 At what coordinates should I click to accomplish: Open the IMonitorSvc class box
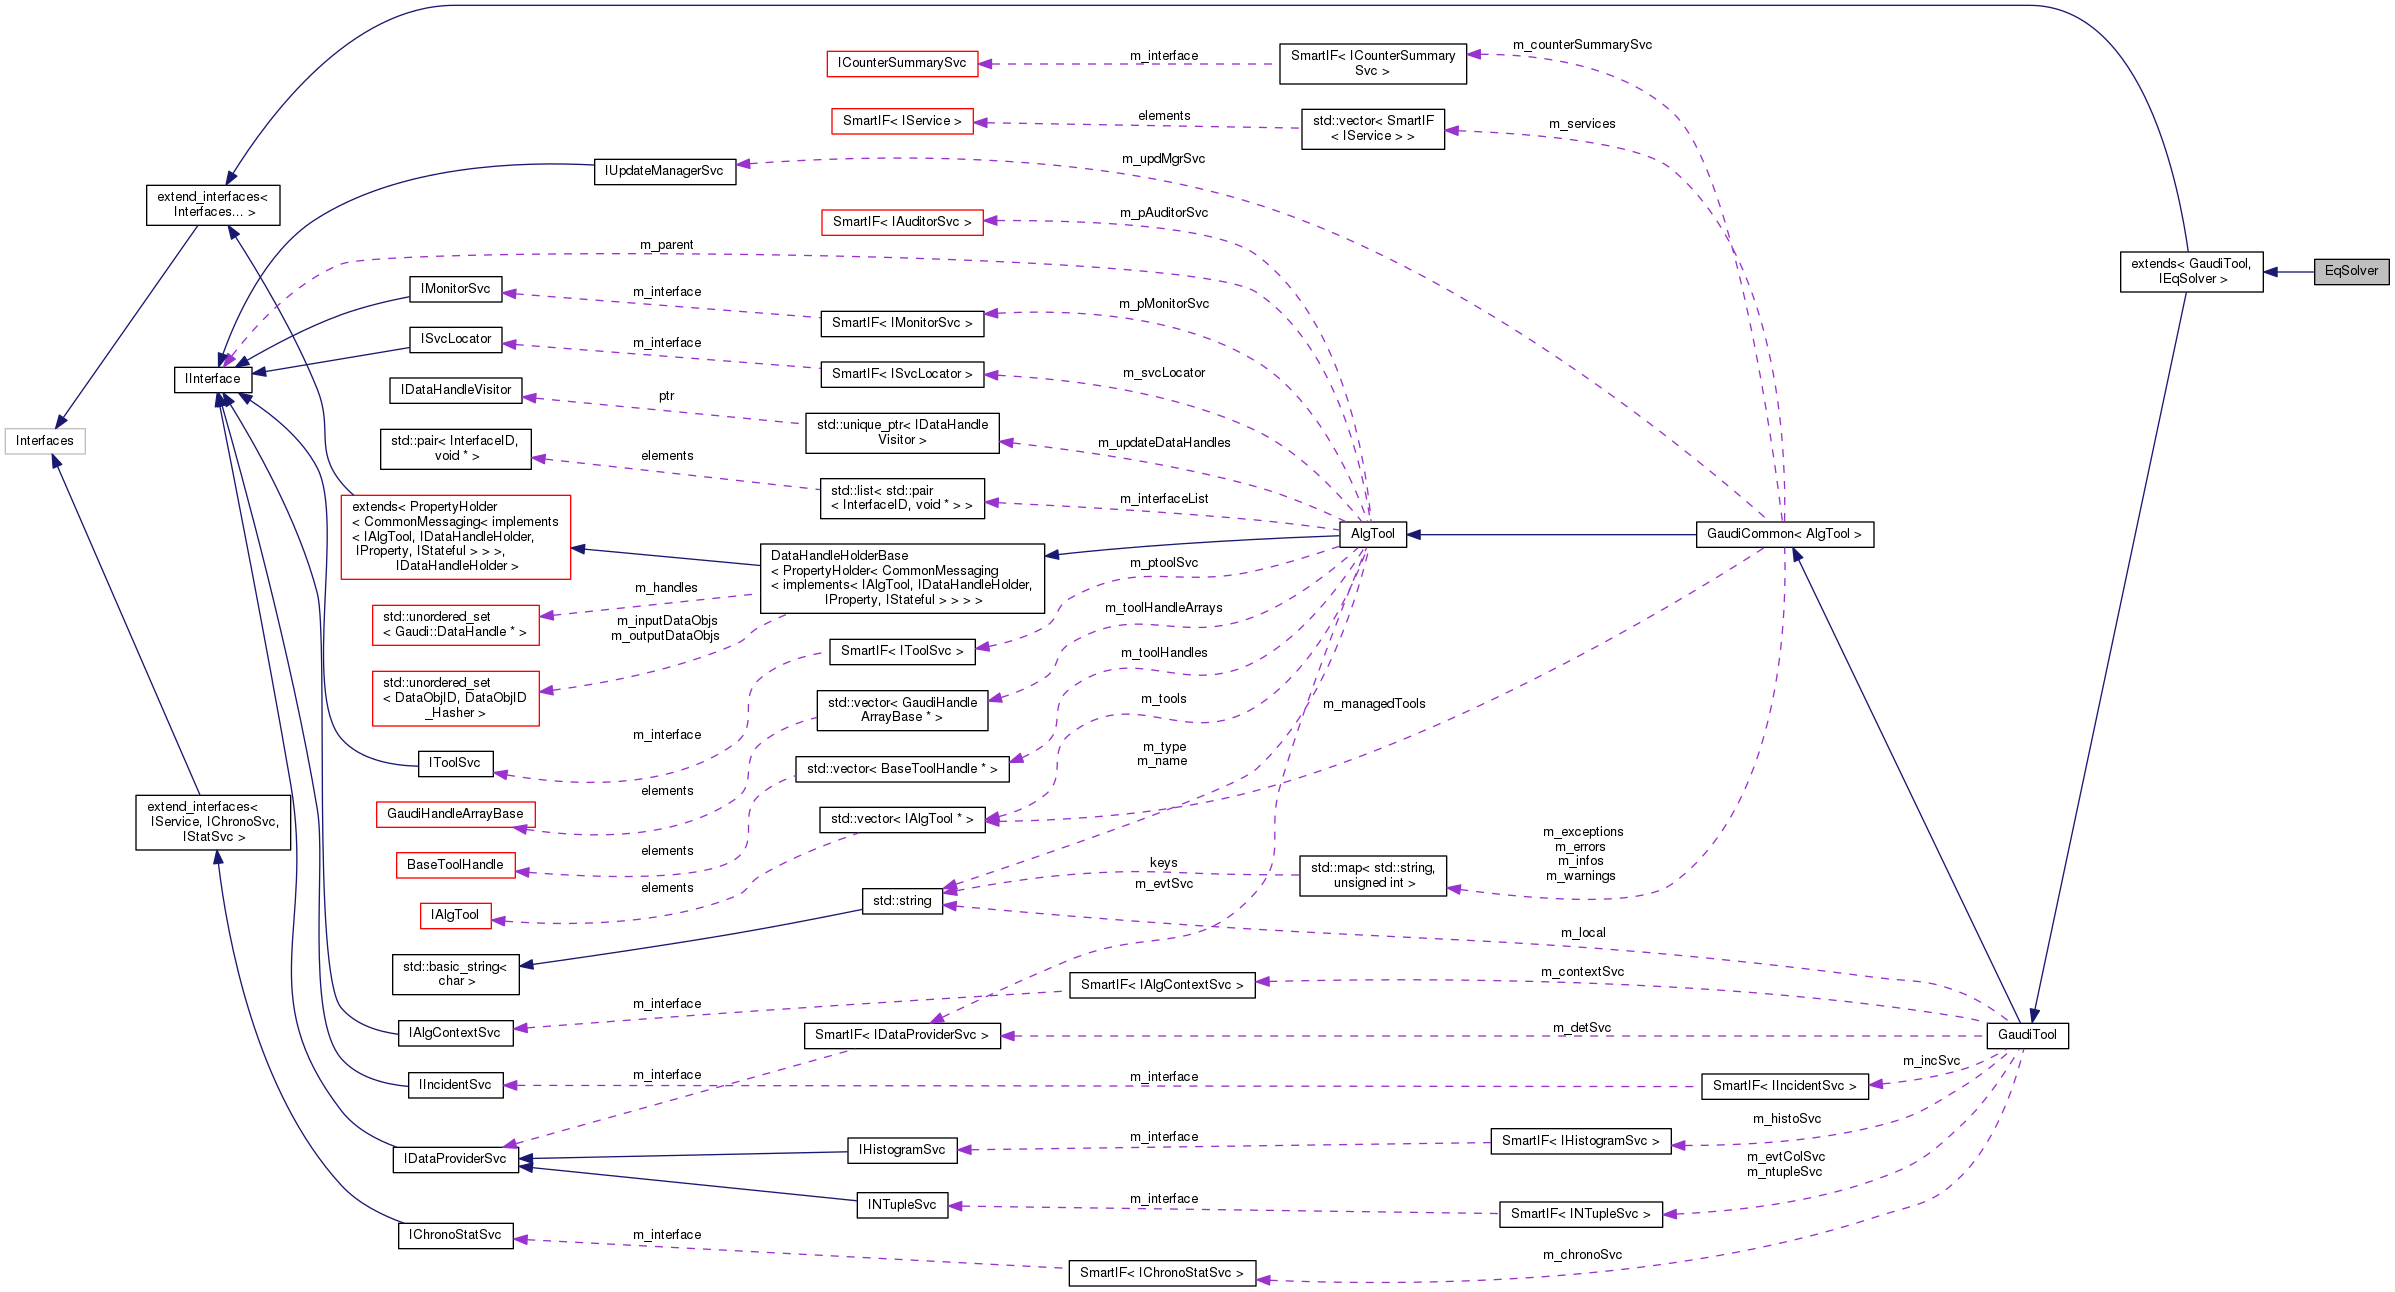click(x=455, y=289)
